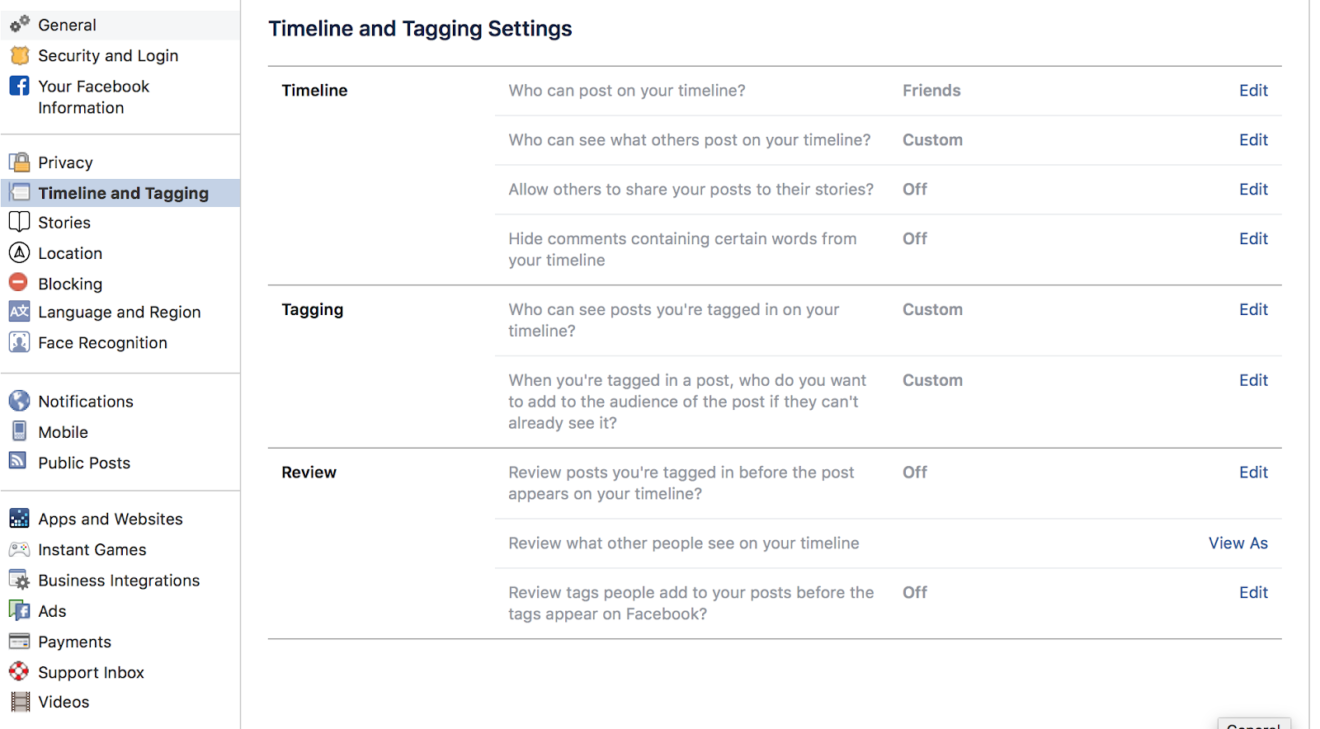Open the Ads settings icon
1320x729 pixels.
point(21,610)
